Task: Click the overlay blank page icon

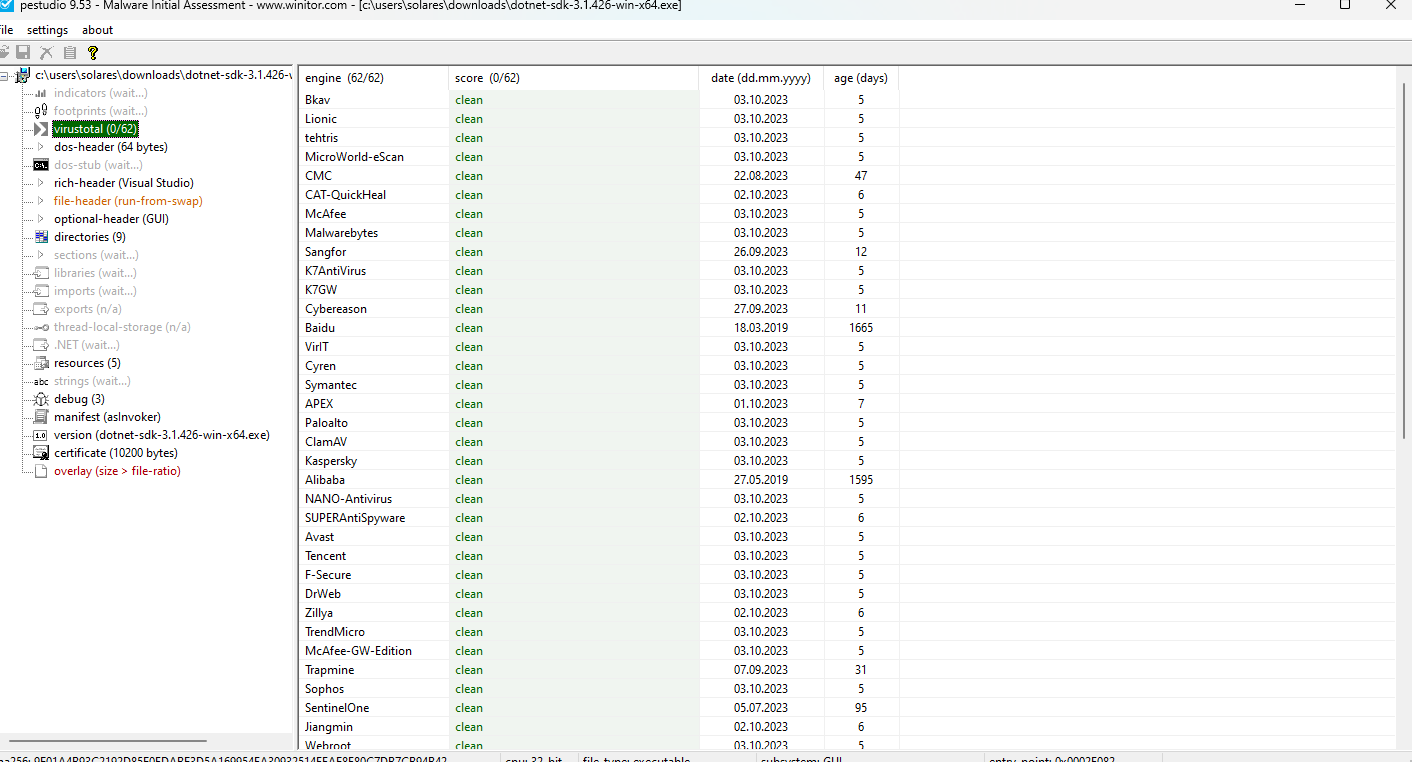Action: tap(41, 471)
